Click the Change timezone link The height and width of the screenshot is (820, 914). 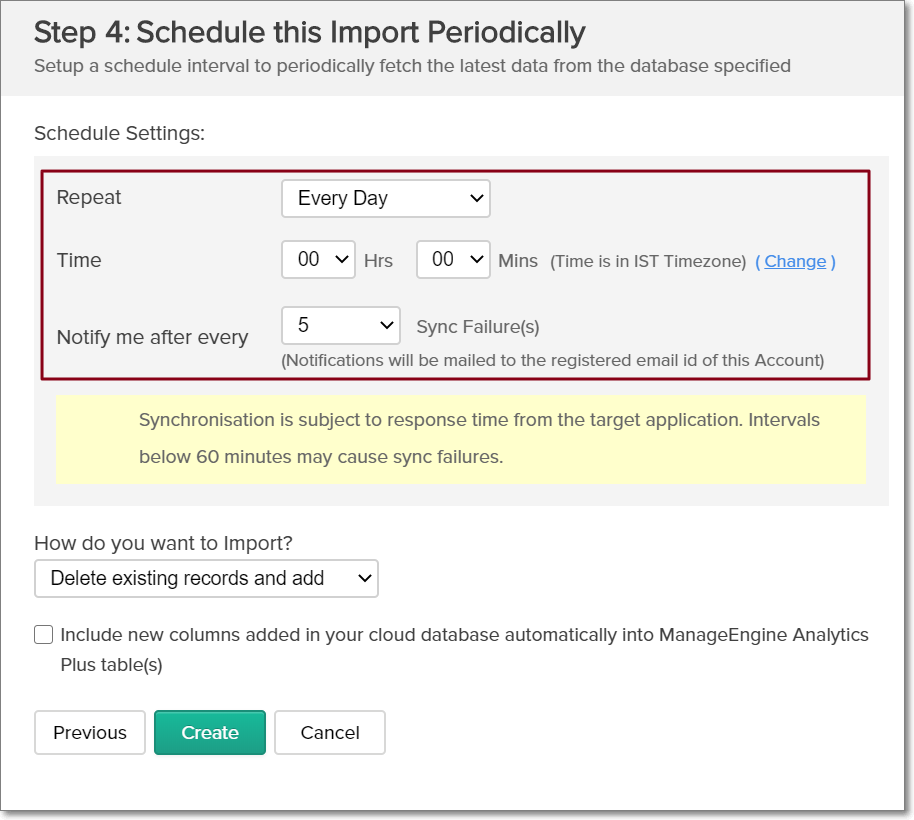pos(795,261)
